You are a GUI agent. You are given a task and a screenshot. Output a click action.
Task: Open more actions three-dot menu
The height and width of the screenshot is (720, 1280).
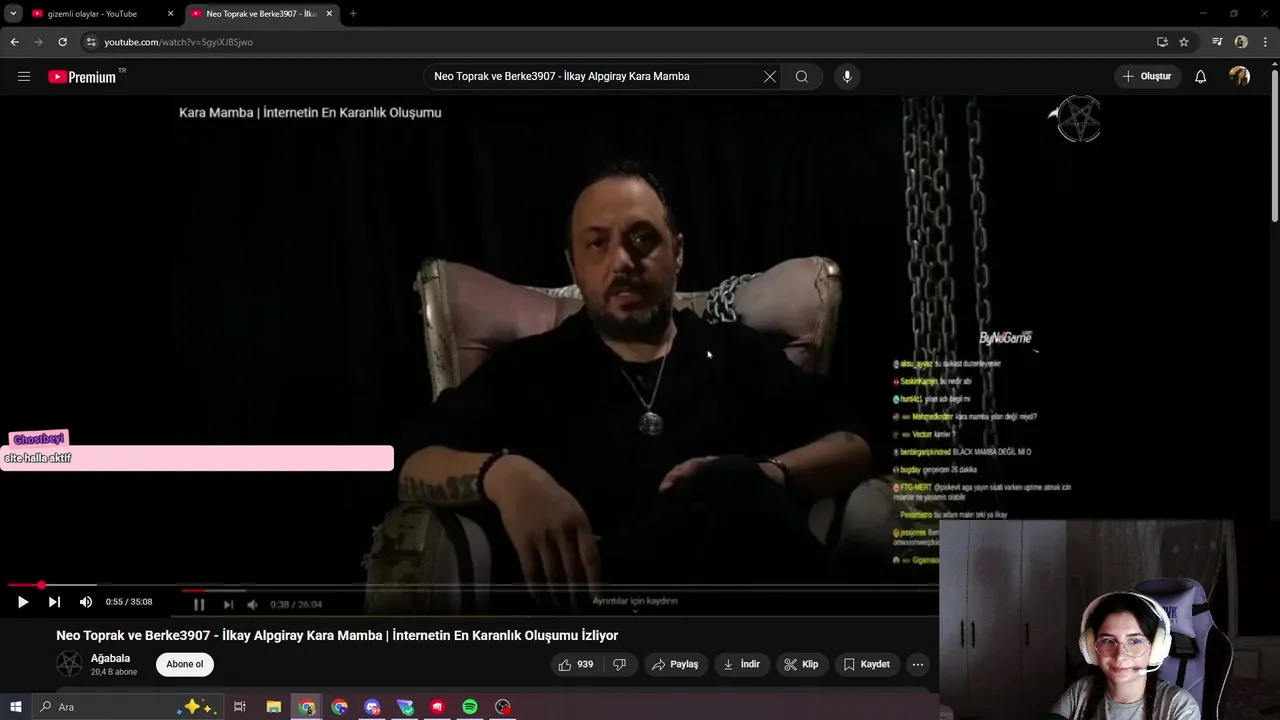click(x=918, y=664)
